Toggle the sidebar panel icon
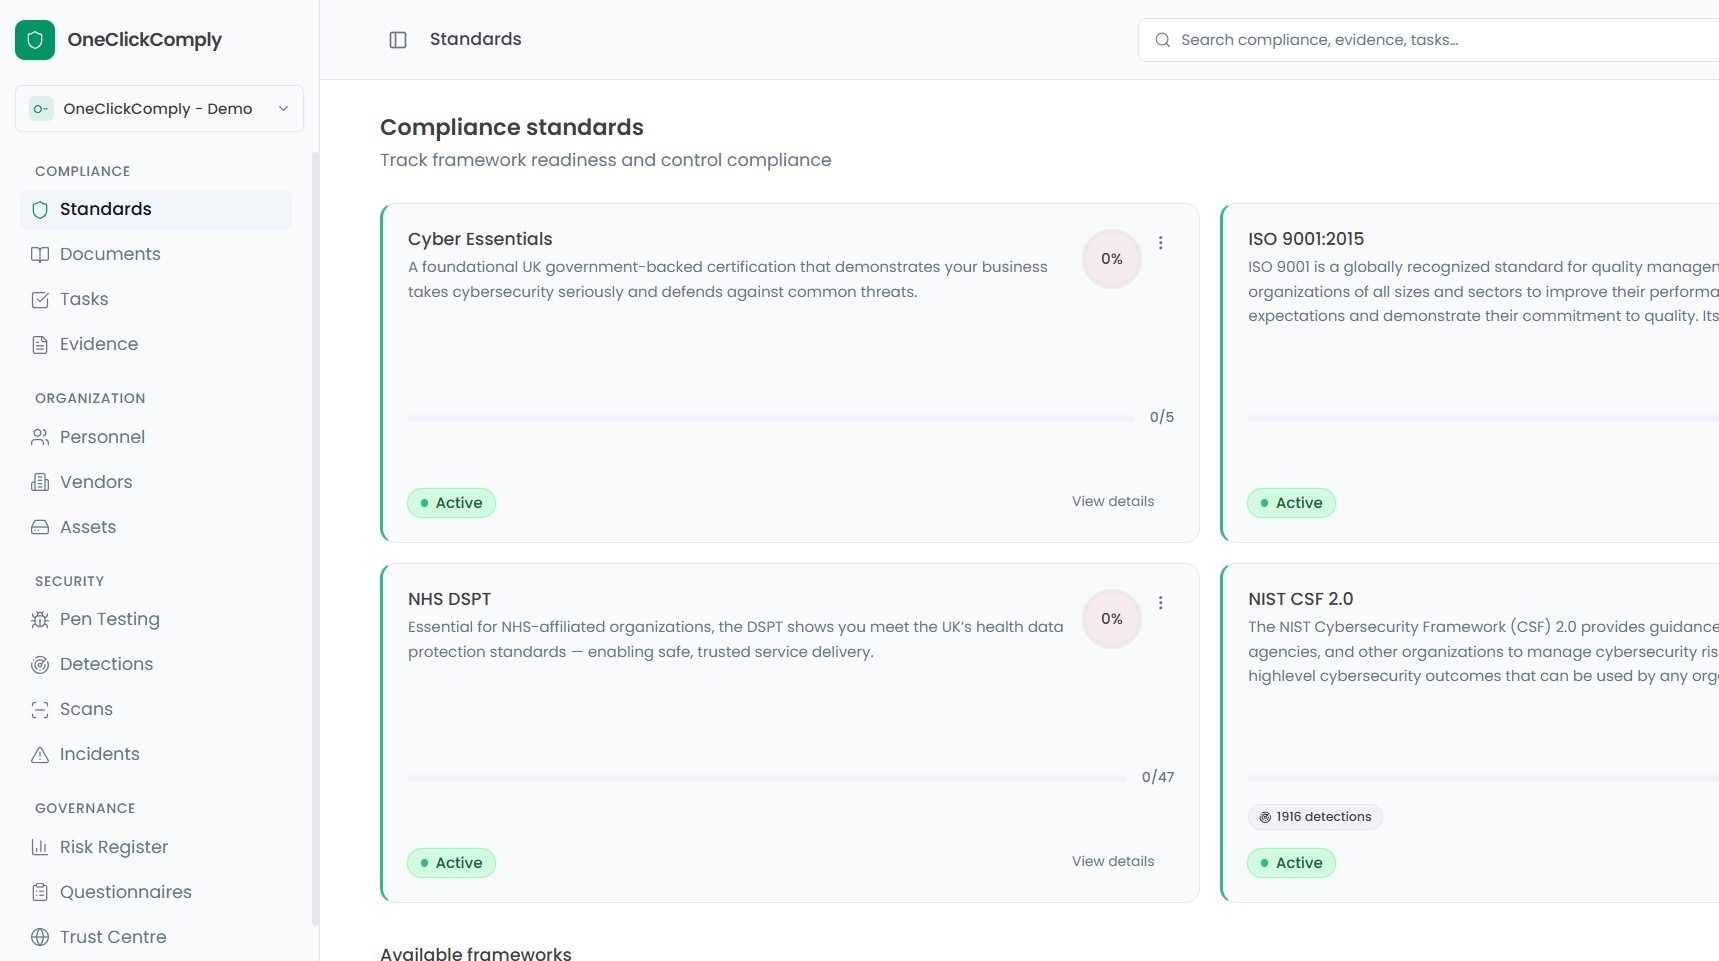The image size is (1719, 961). pyautogui.click(x=398, y=40)
